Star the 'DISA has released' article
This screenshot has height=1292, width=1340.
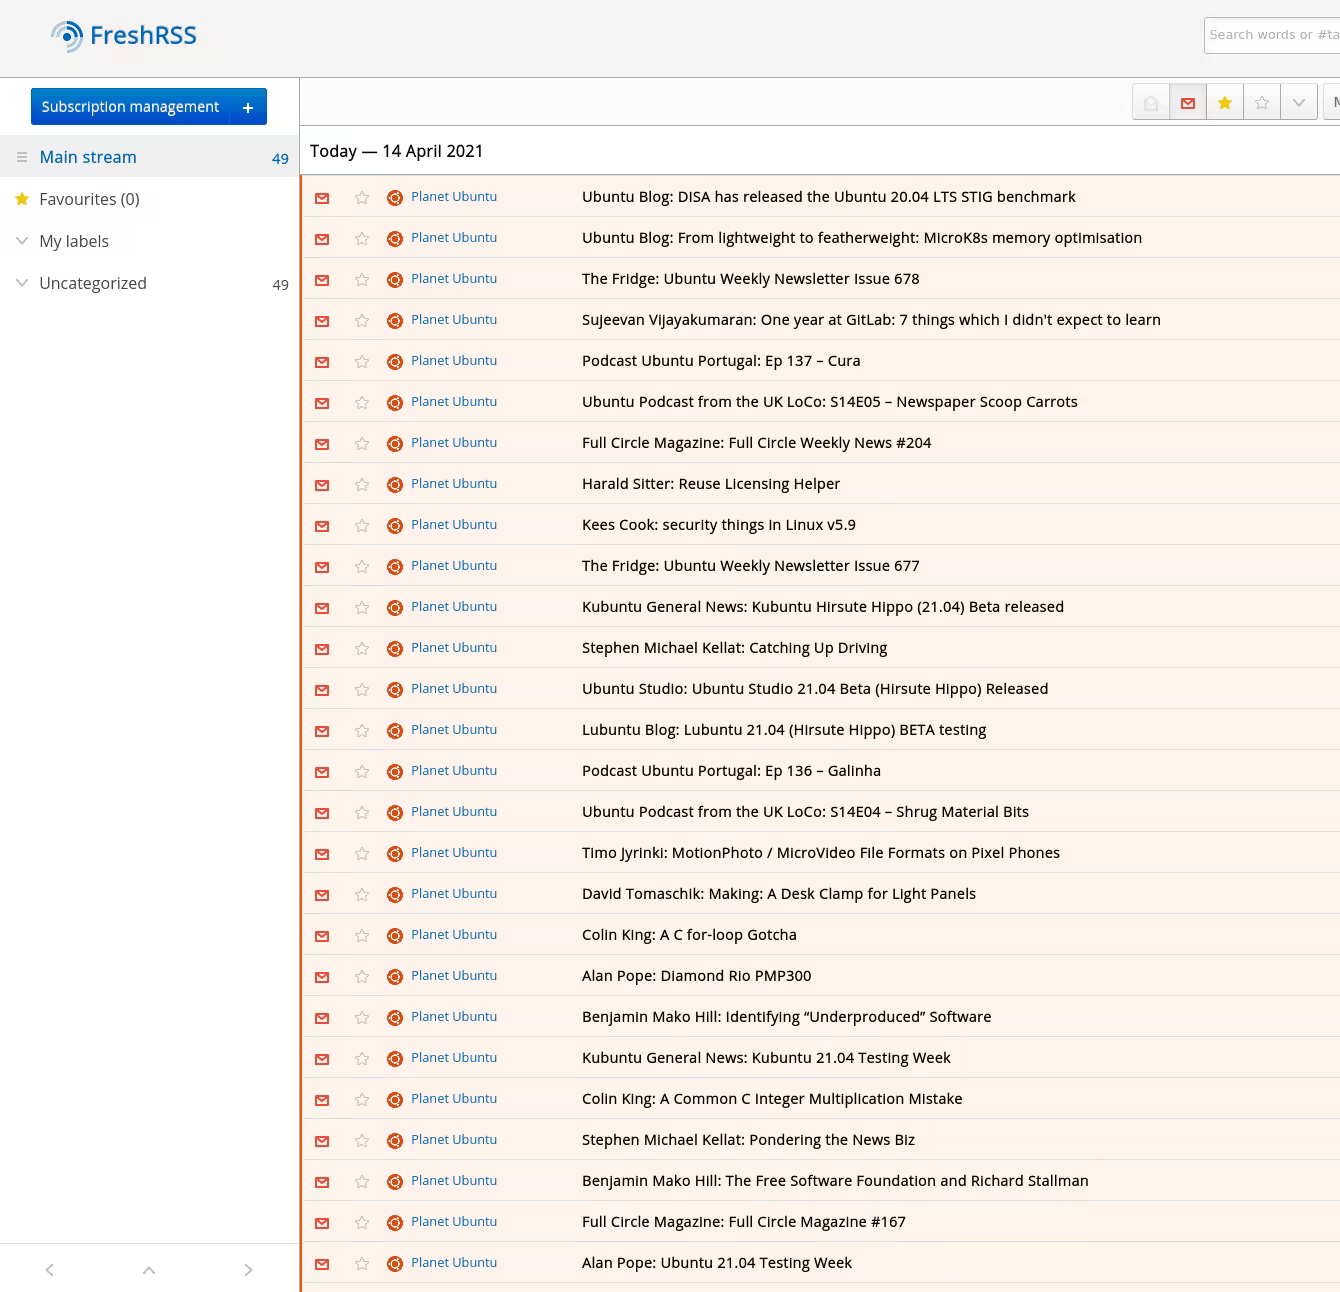pos(362,198)
